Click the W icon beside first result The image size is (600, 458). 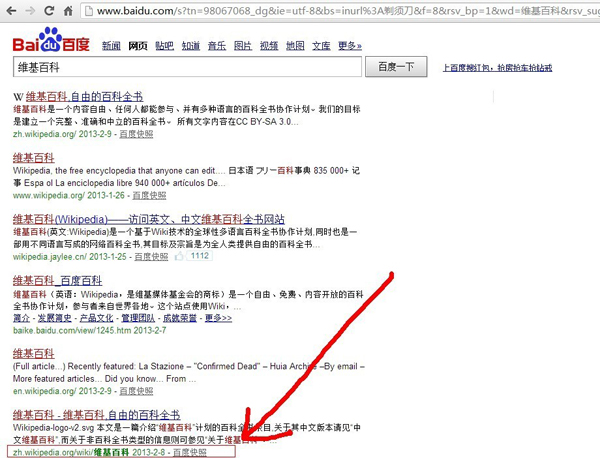17,97
